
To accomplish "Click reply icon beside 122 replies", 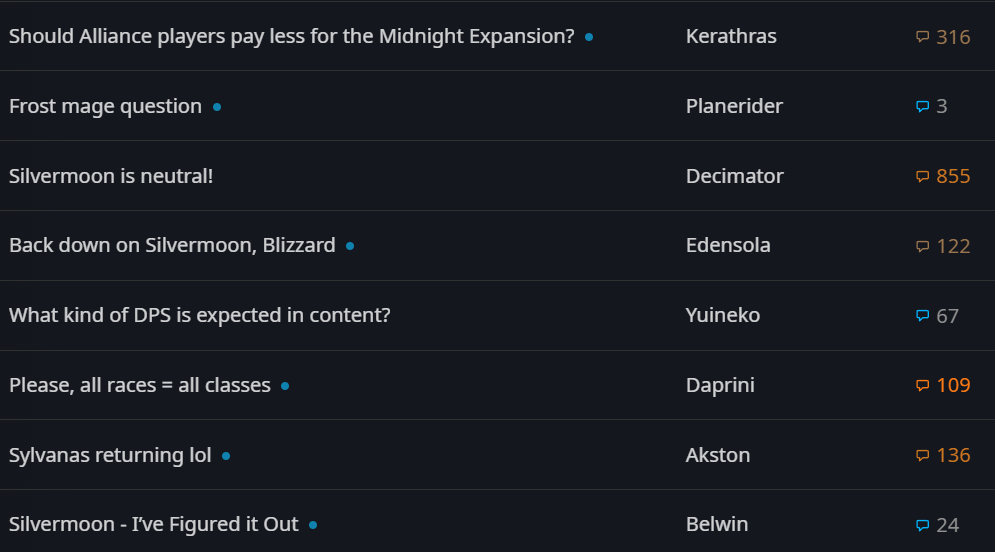I will [x=922, y=246].
